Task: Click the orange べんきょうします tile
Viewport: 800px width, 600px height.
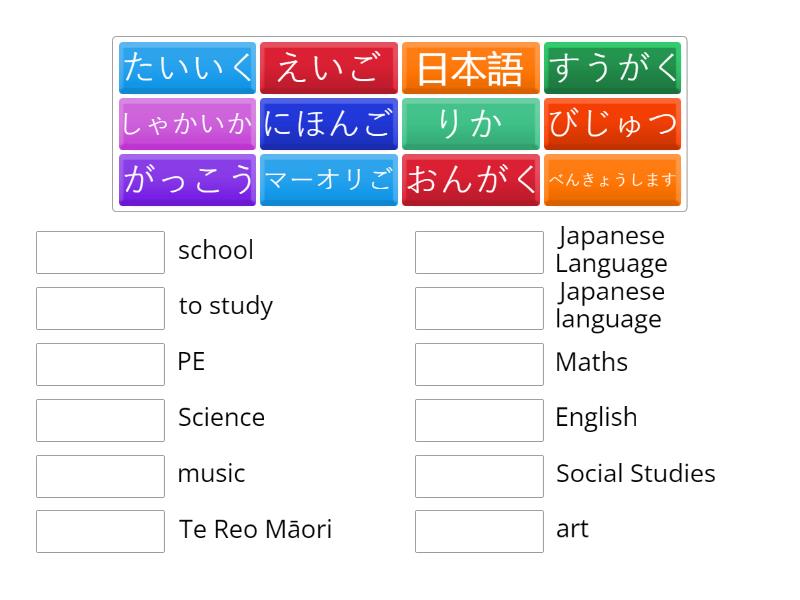Action: coord(612,180)
